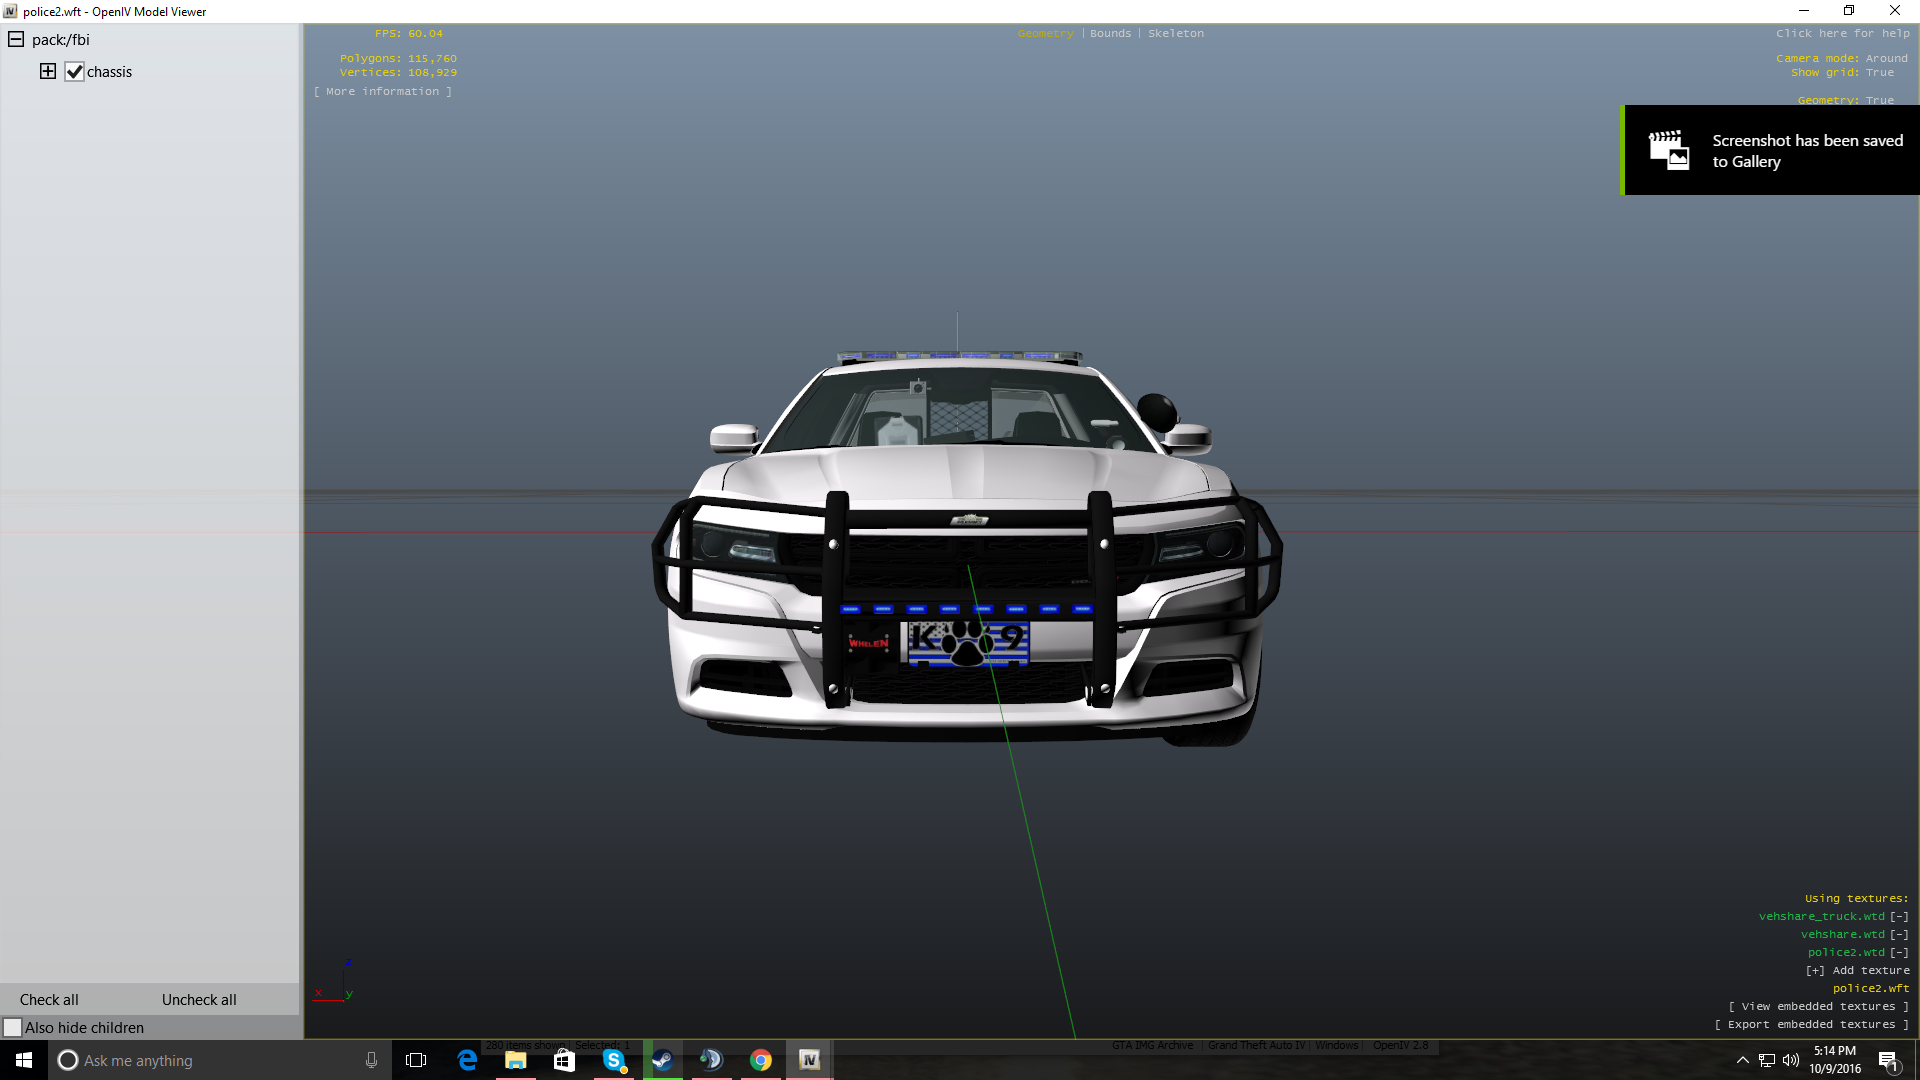
Task: Open File Explorer from taskbar
Action: click(516, 1060)
